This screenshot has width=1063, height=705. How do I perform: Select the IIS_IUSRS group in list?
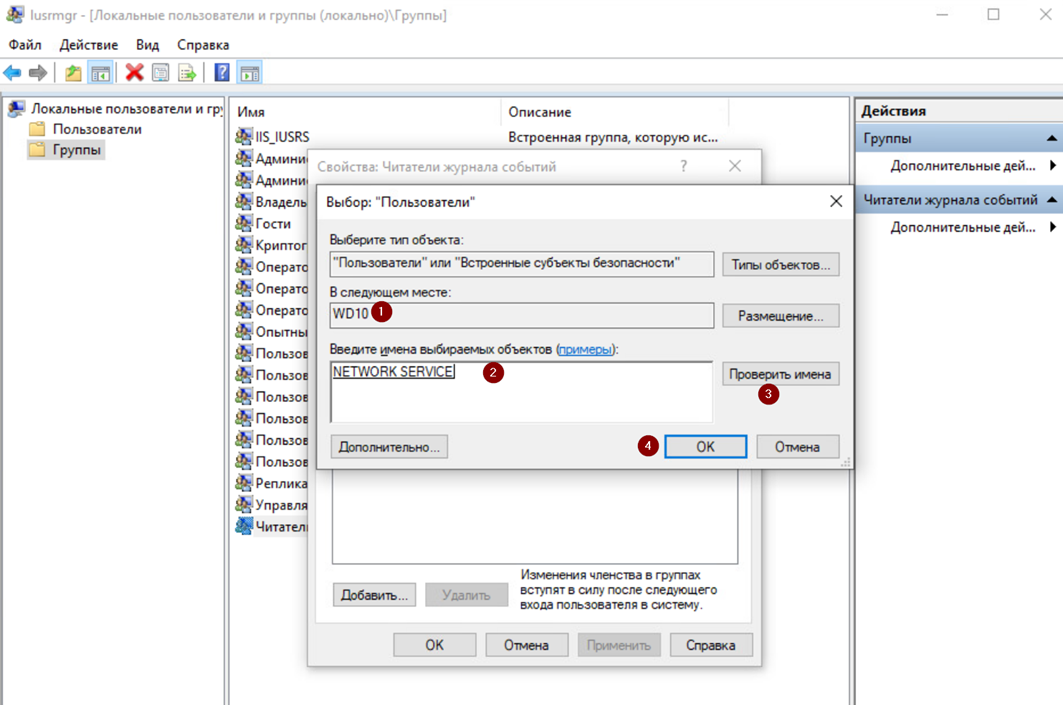tap(282, 137)
